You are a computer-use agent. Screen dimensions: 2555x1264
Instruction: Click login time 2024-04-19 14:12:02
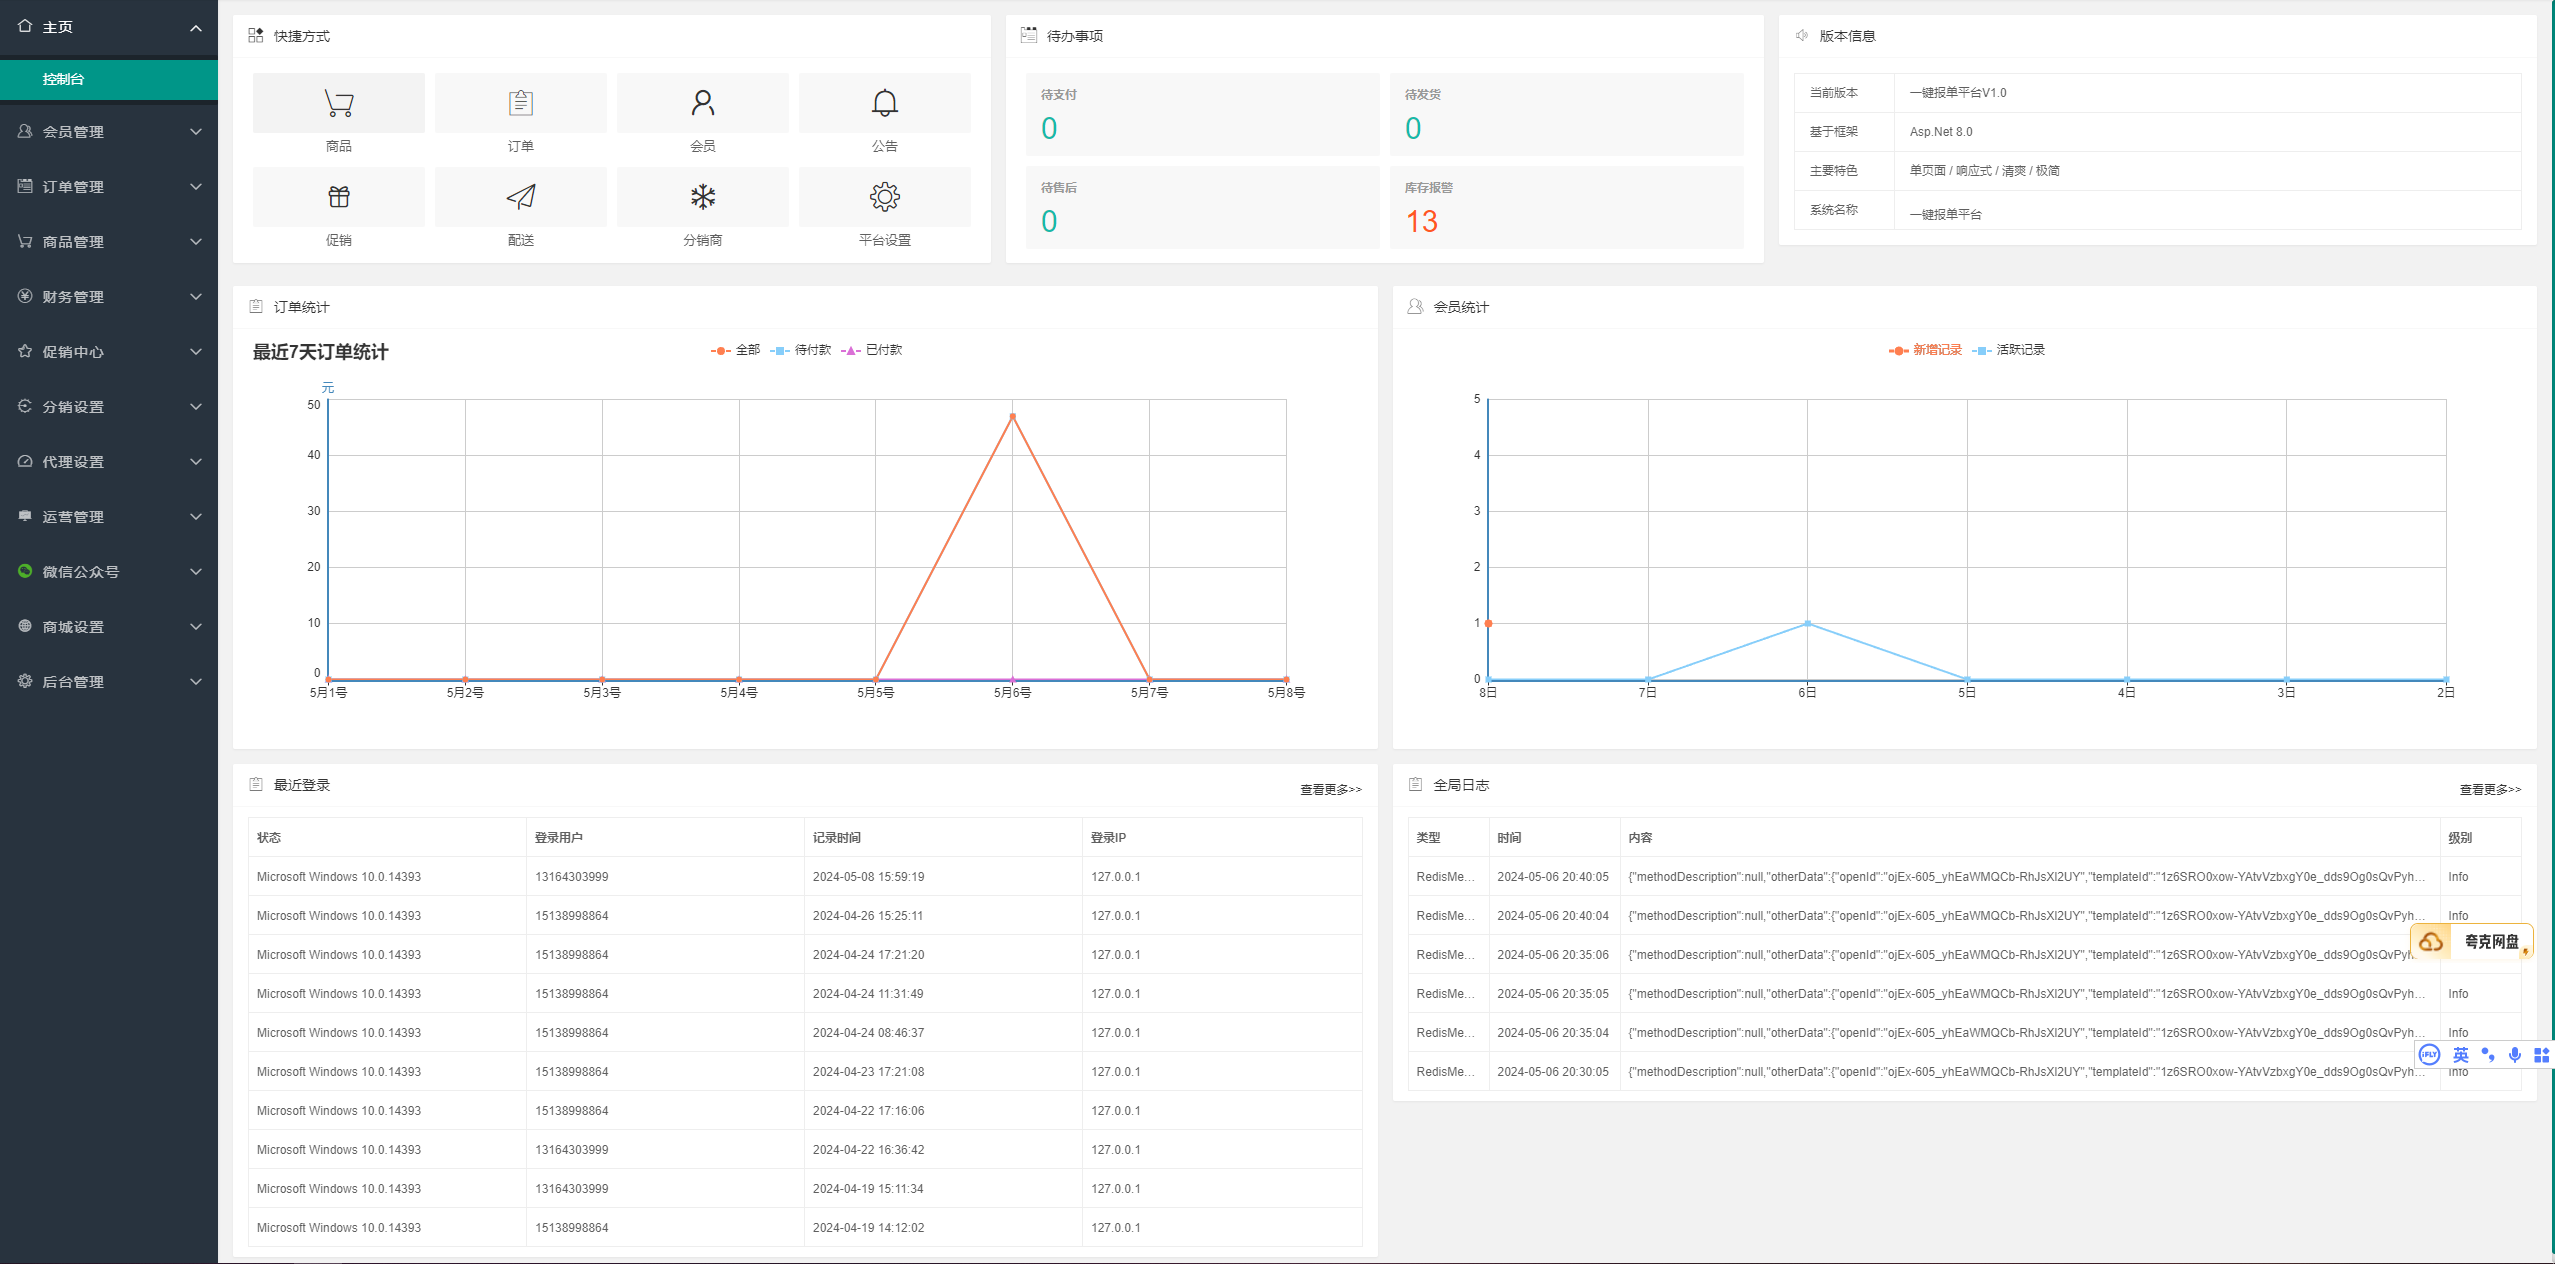point(868,1228)
